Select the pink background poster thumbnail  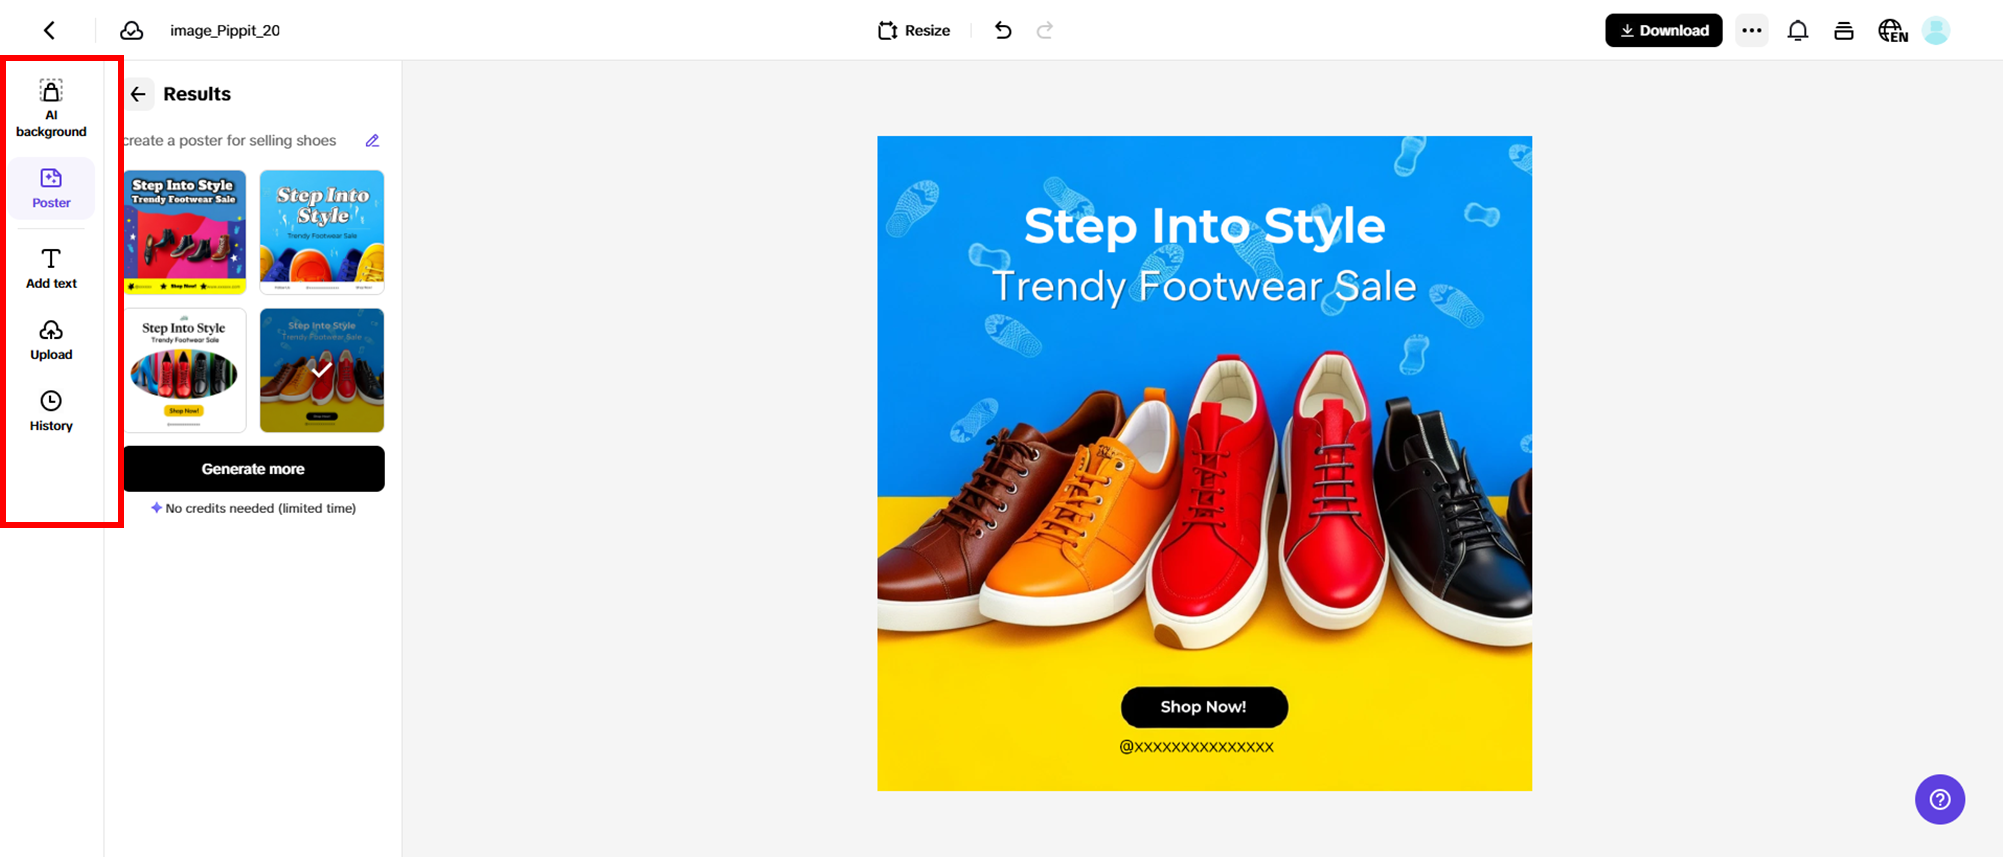coord(185,231)
